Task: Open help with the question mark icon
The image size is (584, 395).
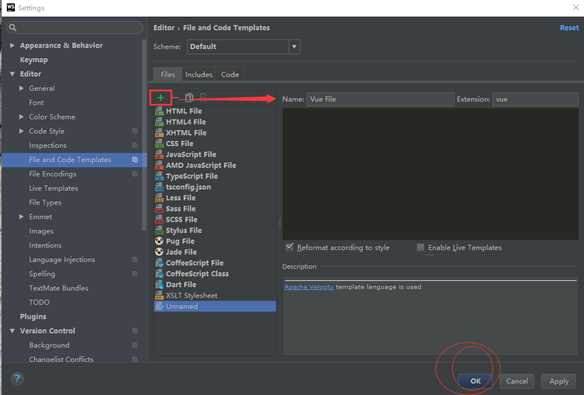Action: tap(17, 379)
